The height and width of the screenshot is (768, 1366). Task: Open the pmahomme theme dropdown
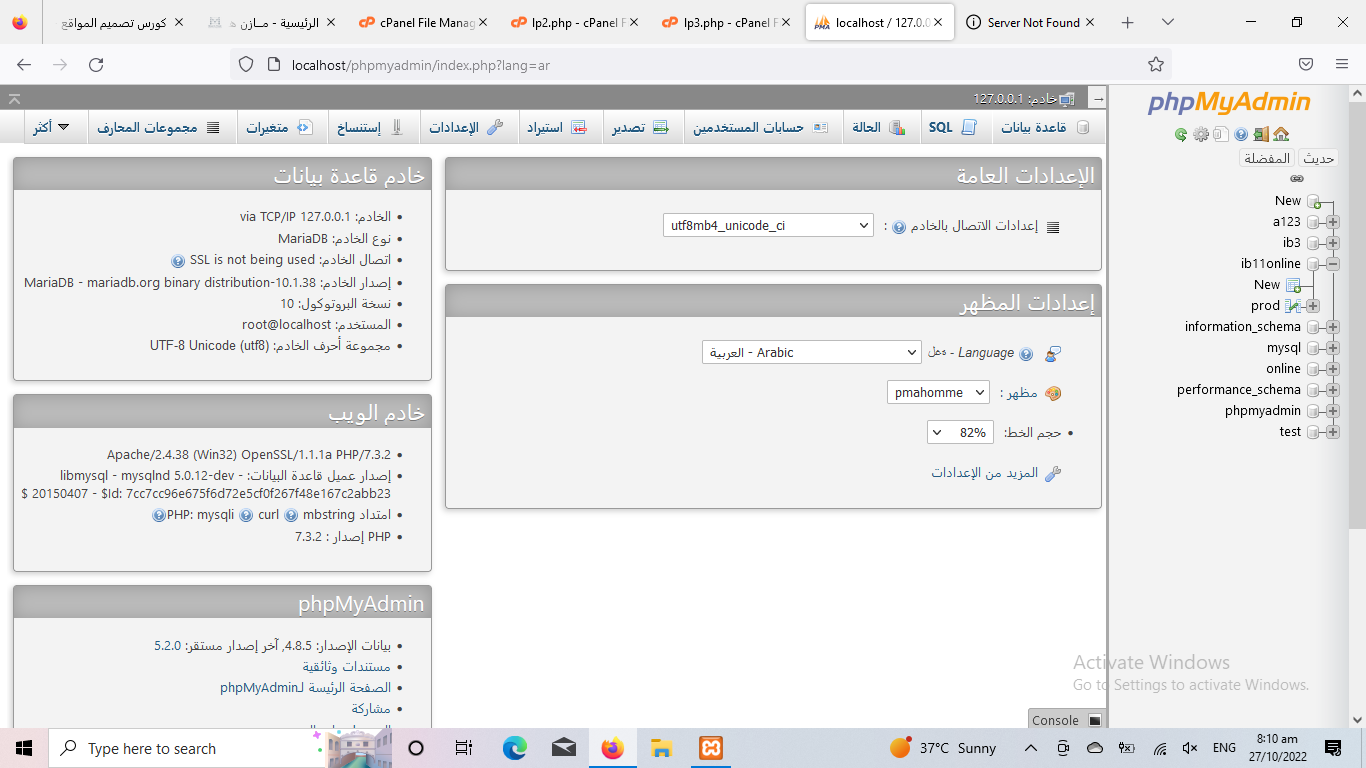937,393
